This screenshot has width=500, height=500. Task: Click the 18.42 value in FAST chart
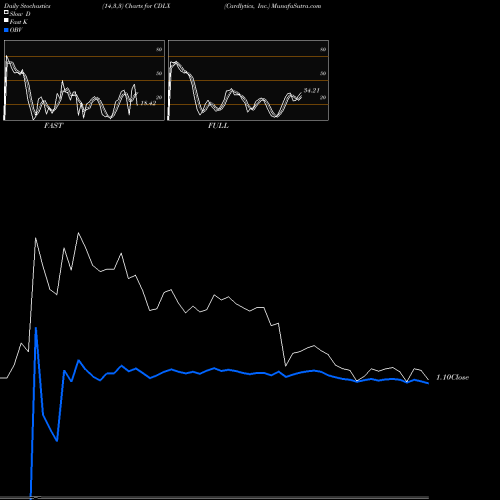point(148,103)
